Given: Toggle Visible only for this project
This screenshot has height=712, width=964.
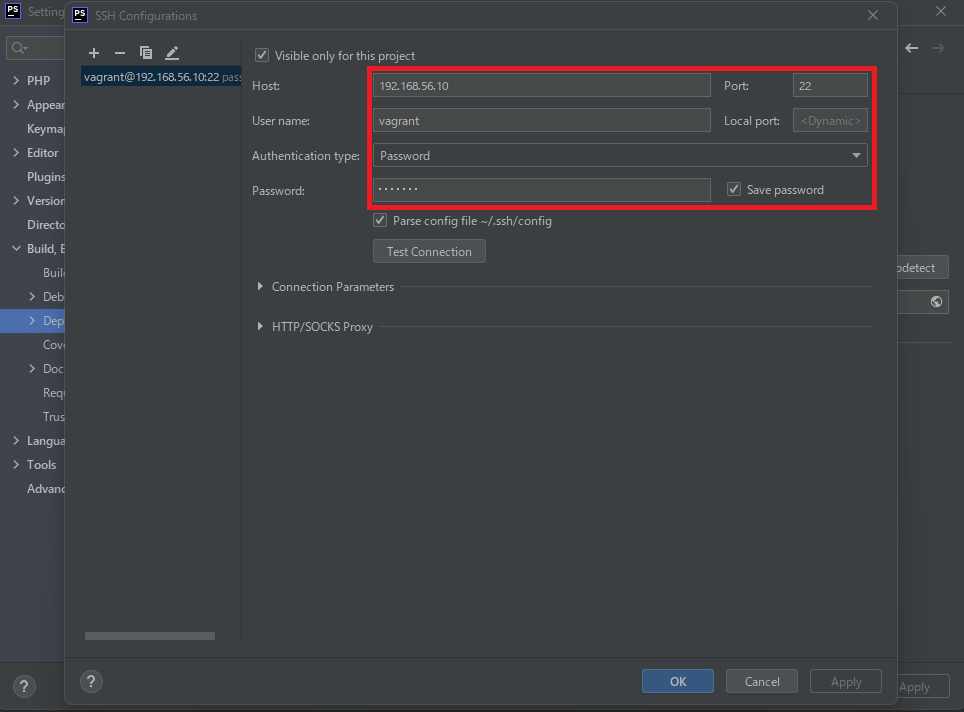Looking at the screenshot, I should coord(262,56).
